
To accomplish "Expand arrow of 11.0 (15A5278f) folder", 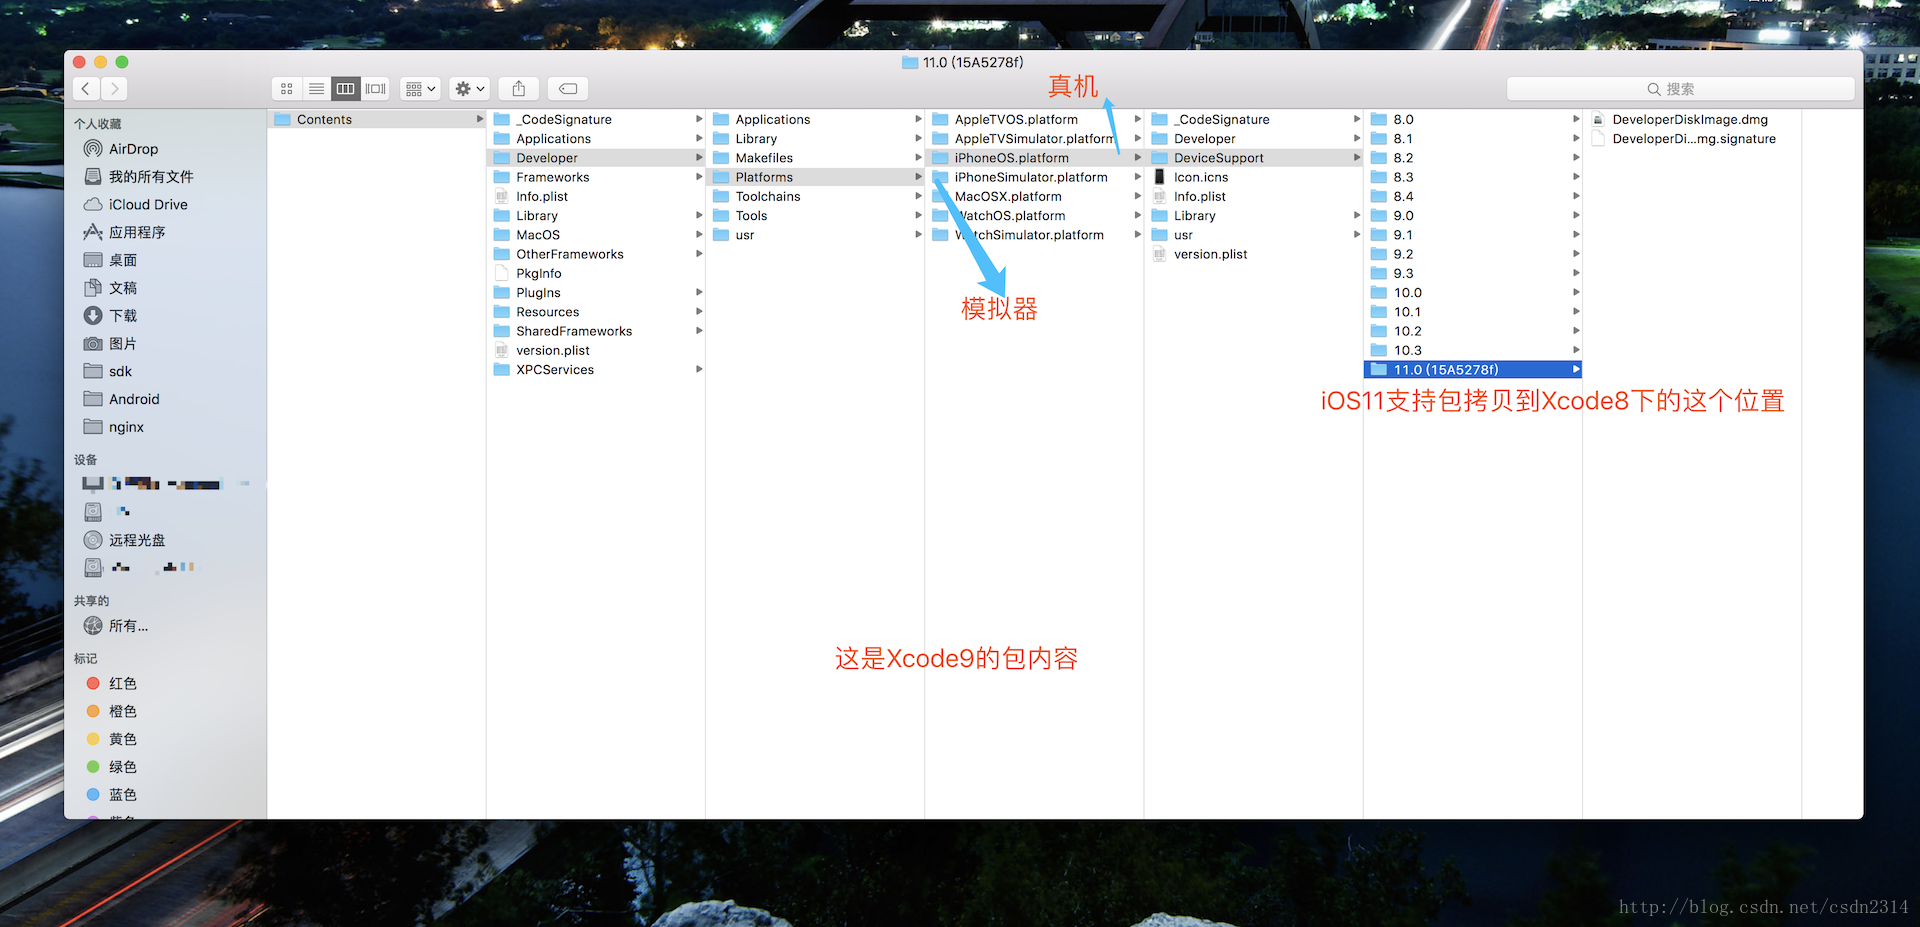I will (1576, 370).
